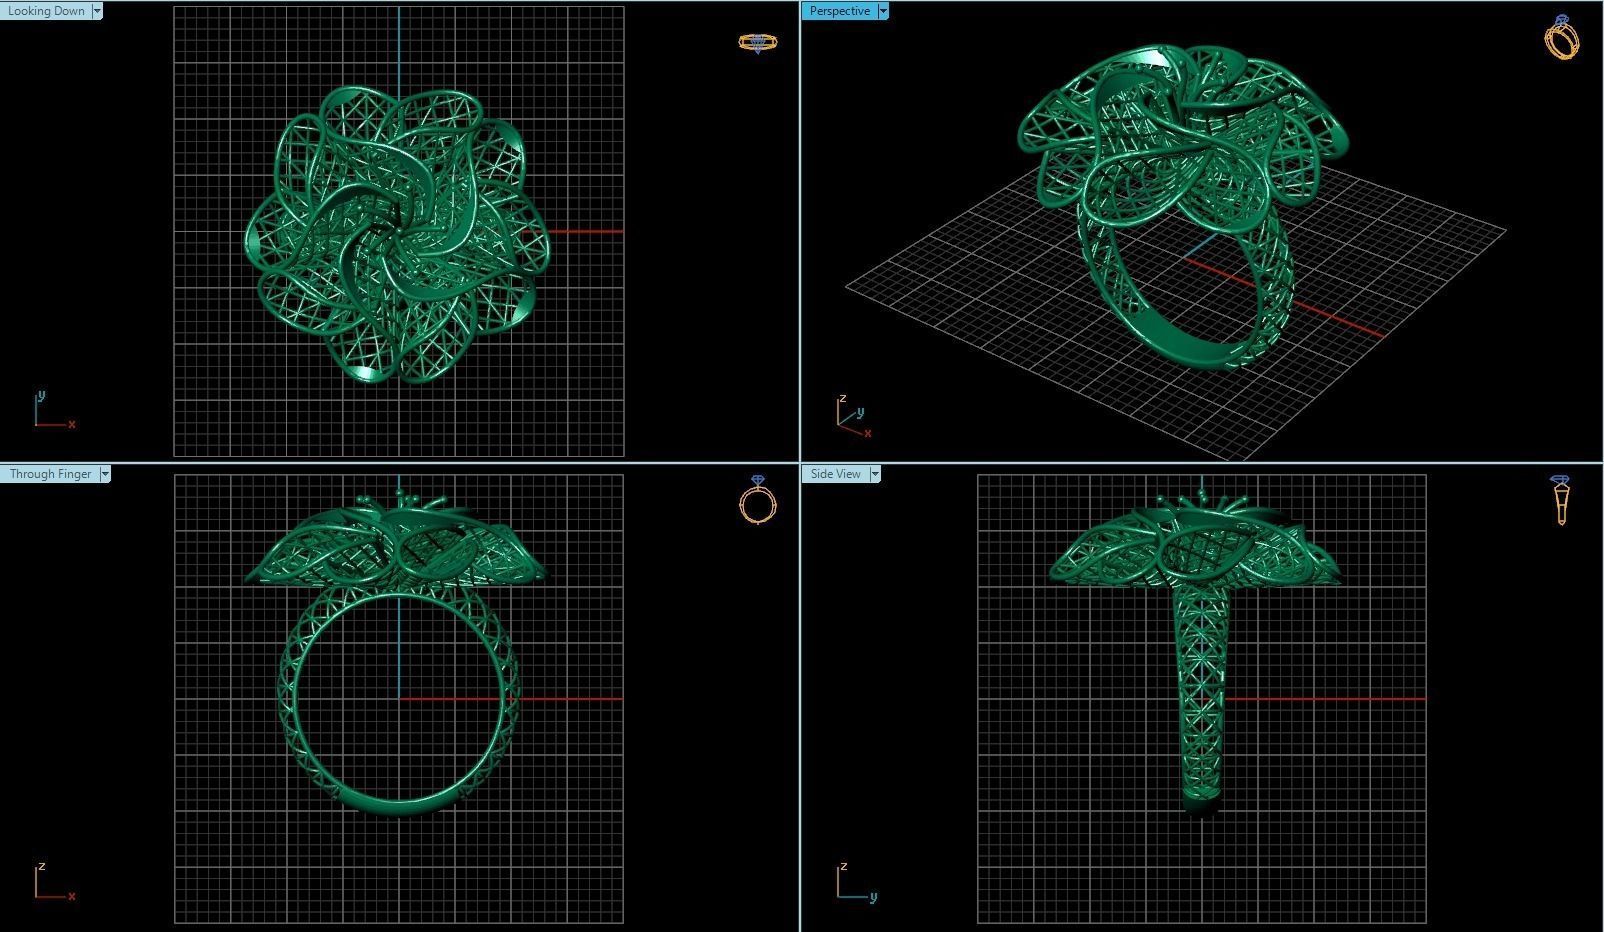The width and height of the screenshot is (1604, 932).
Task: Click the front ring icon in Through Finger view
Action: pyautogui.click(x=758, y=500)
